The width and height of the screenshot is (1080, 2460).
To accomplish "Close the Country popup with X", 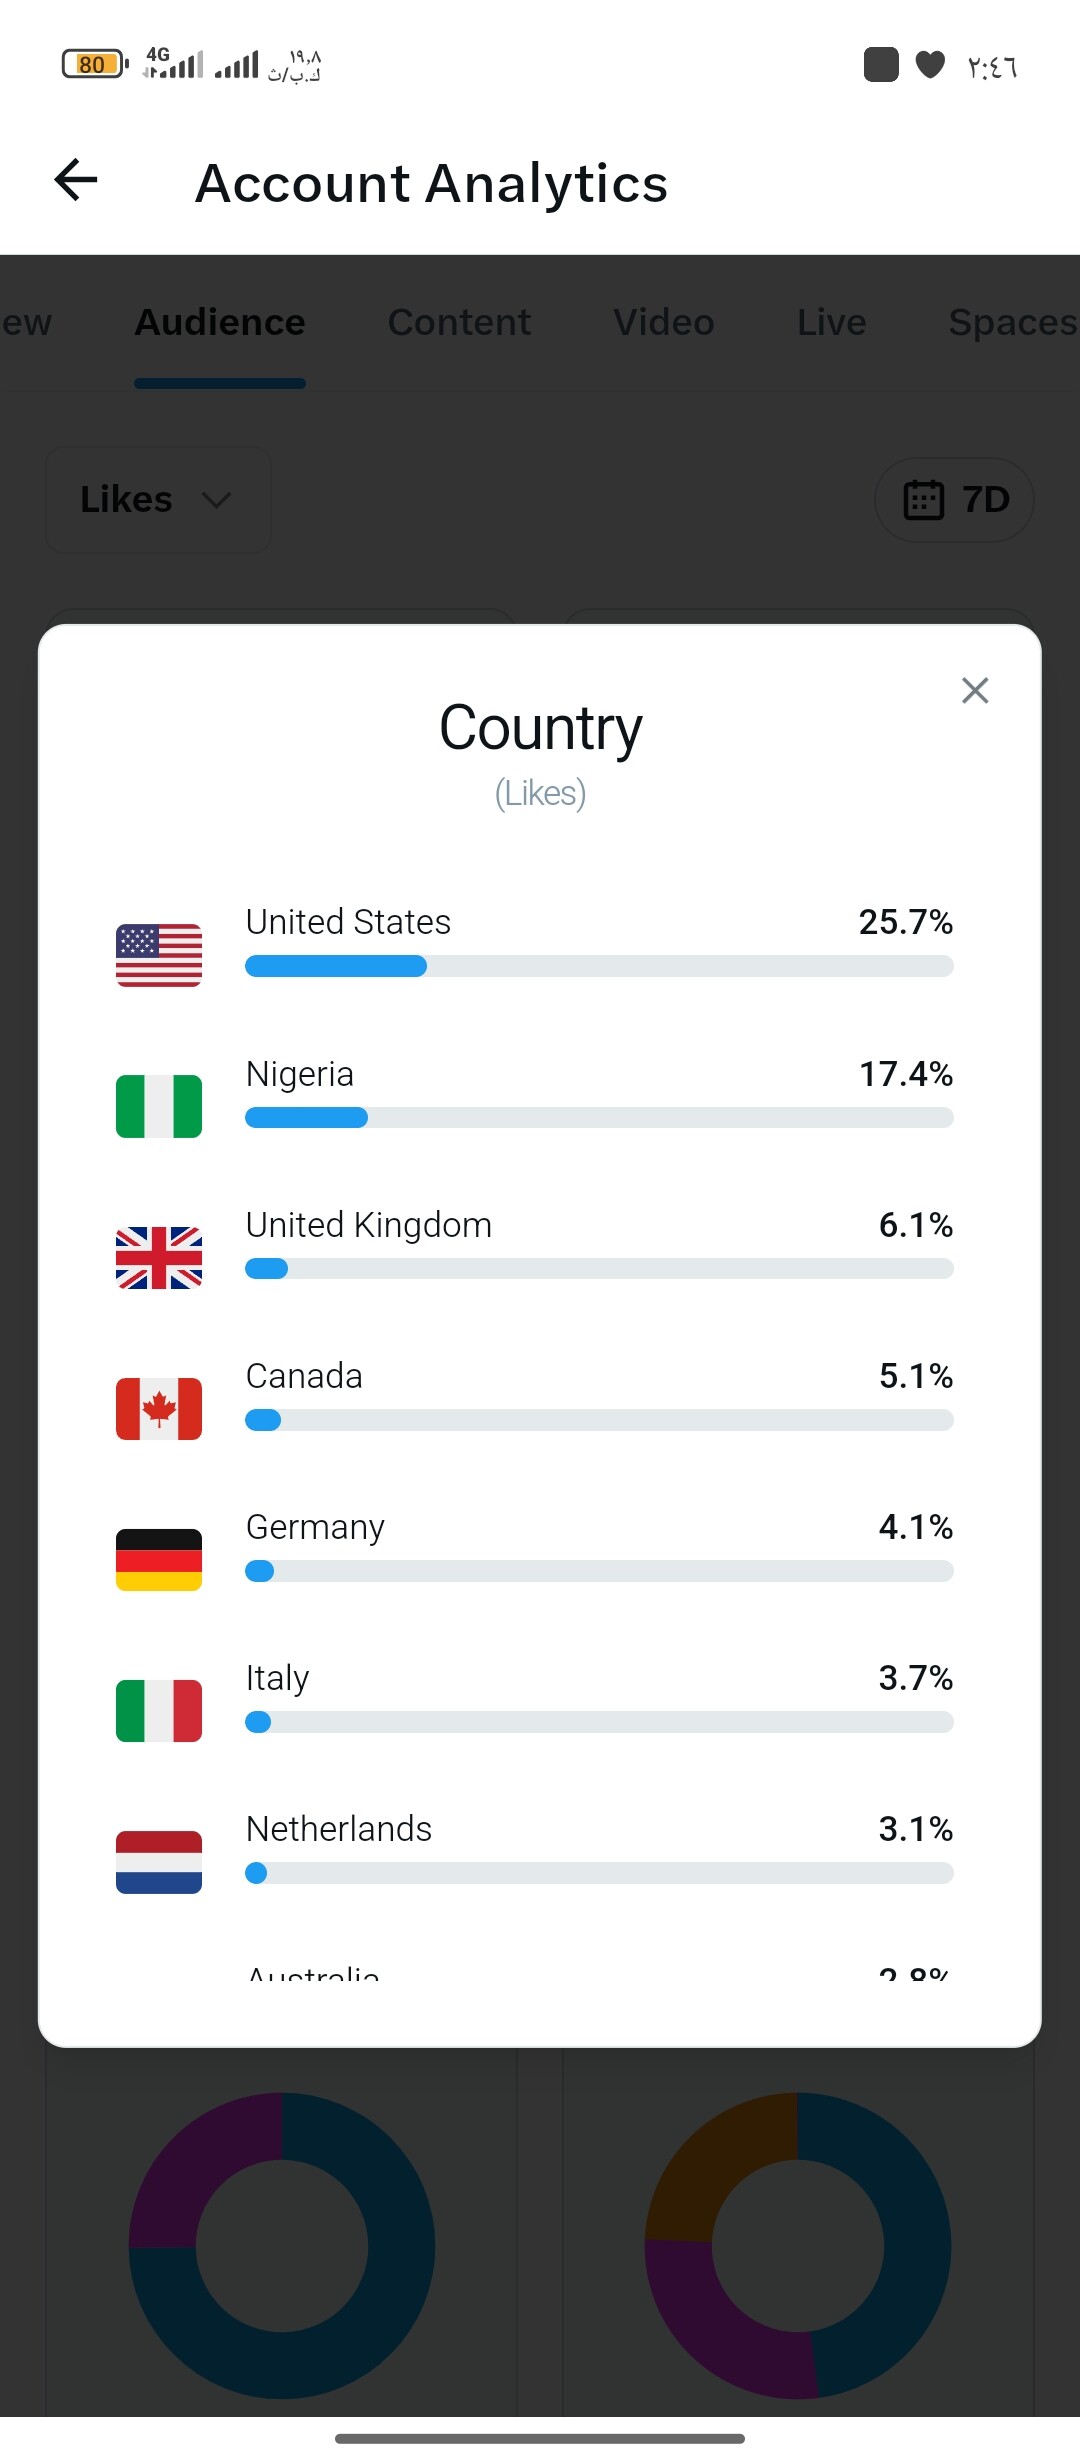I will tap(974, 691).
